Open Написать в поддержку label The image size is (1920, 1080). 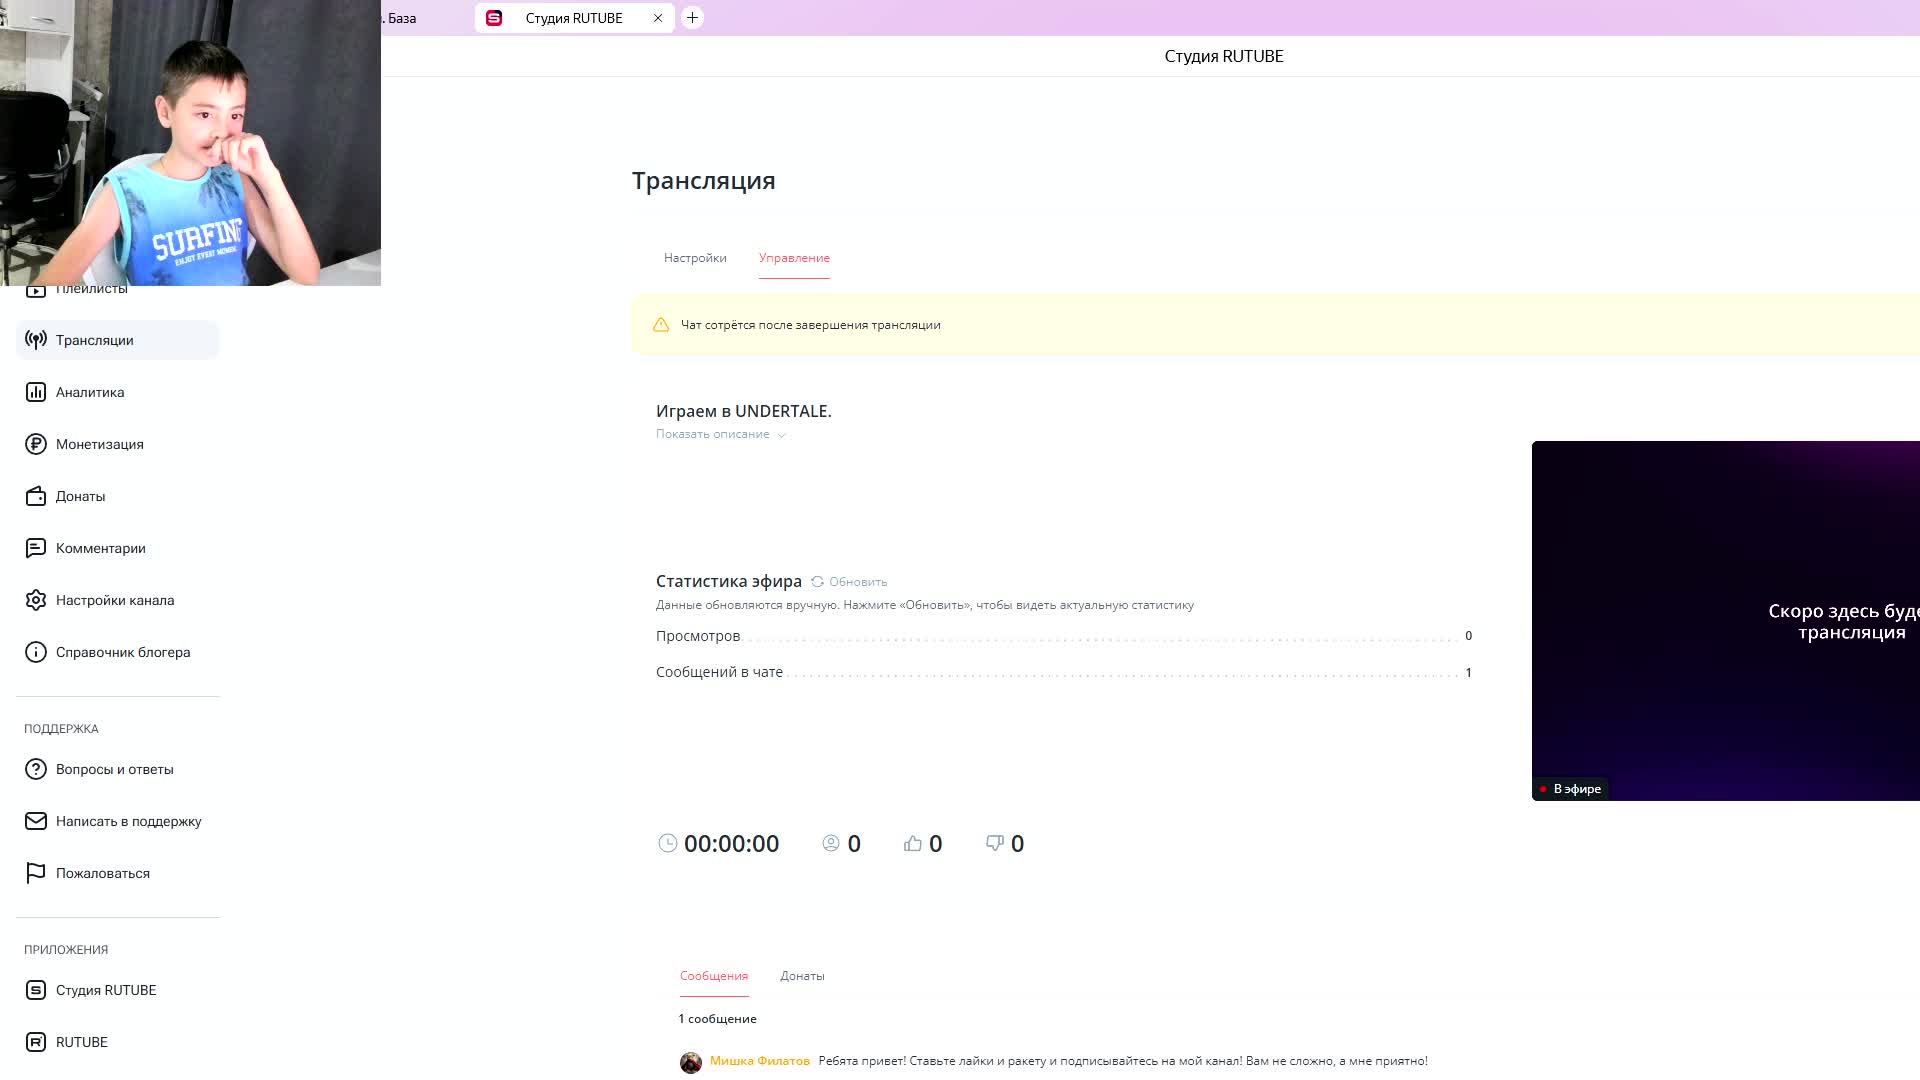pyautogui.click(x=129, y=821)
